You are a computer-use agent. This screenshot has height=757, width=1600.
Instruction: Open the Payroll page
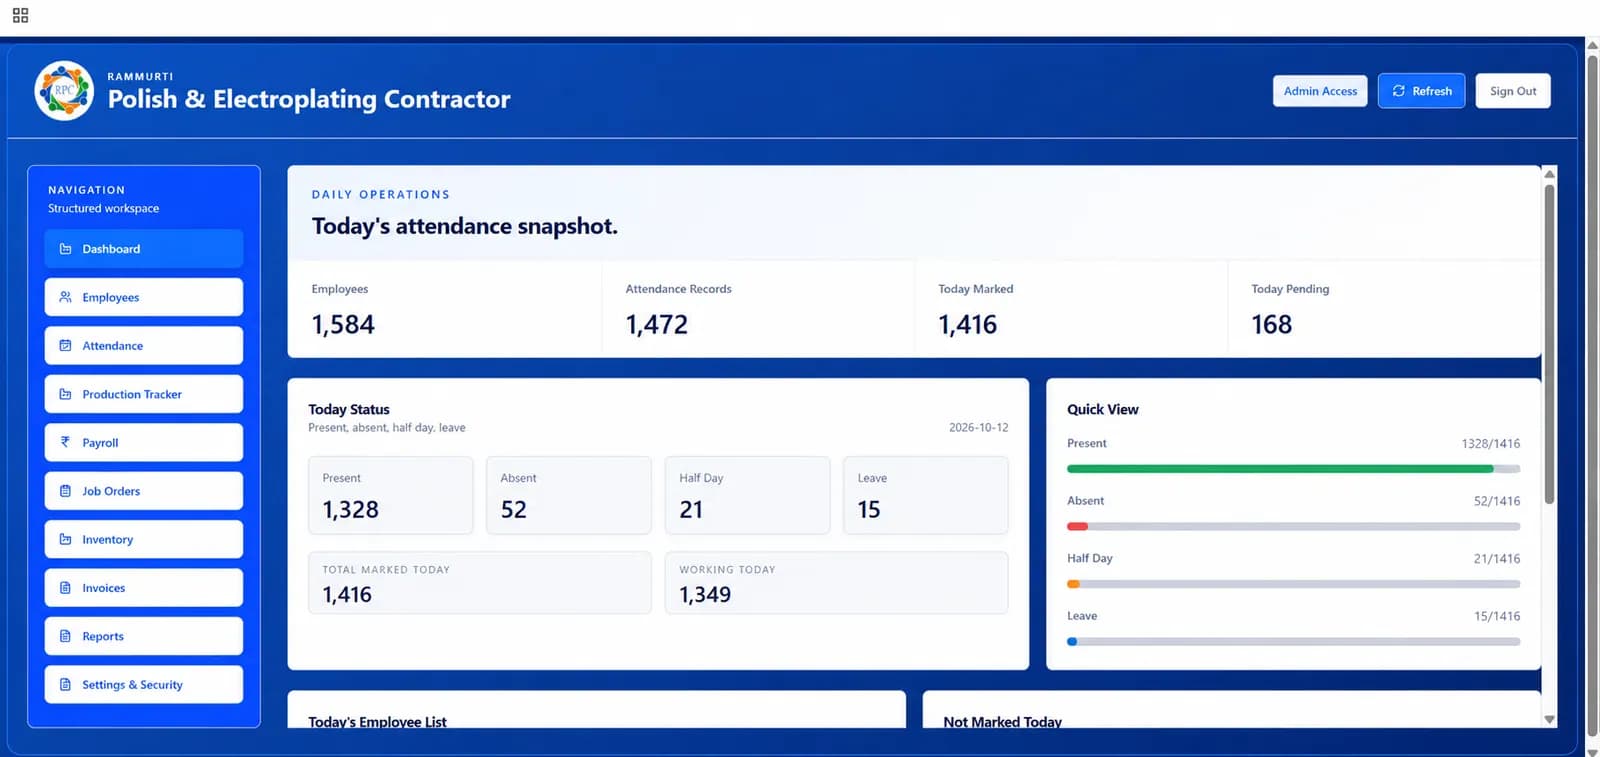click(144, 442)
